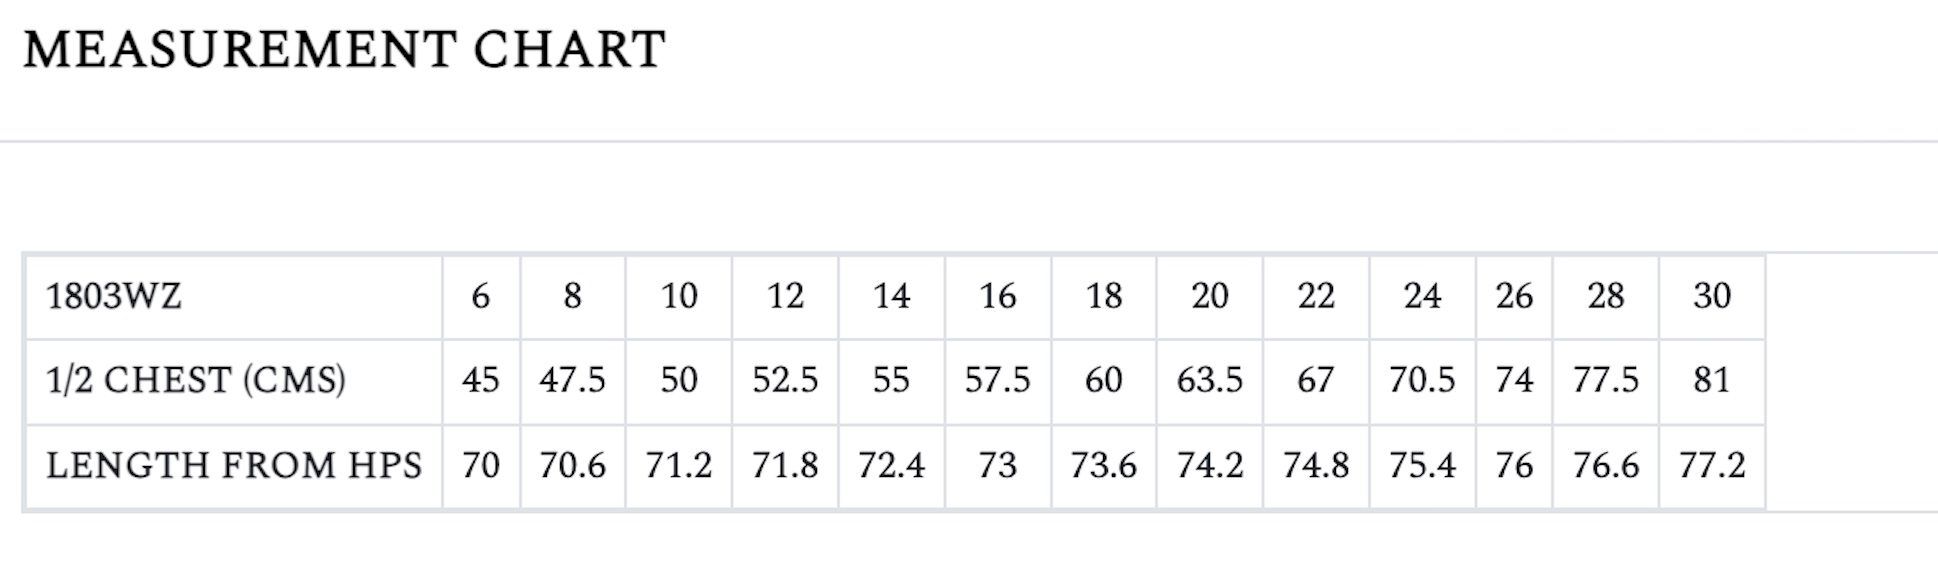
Task: Click the LENGTH FROM HPS row label
Action: 234,466
